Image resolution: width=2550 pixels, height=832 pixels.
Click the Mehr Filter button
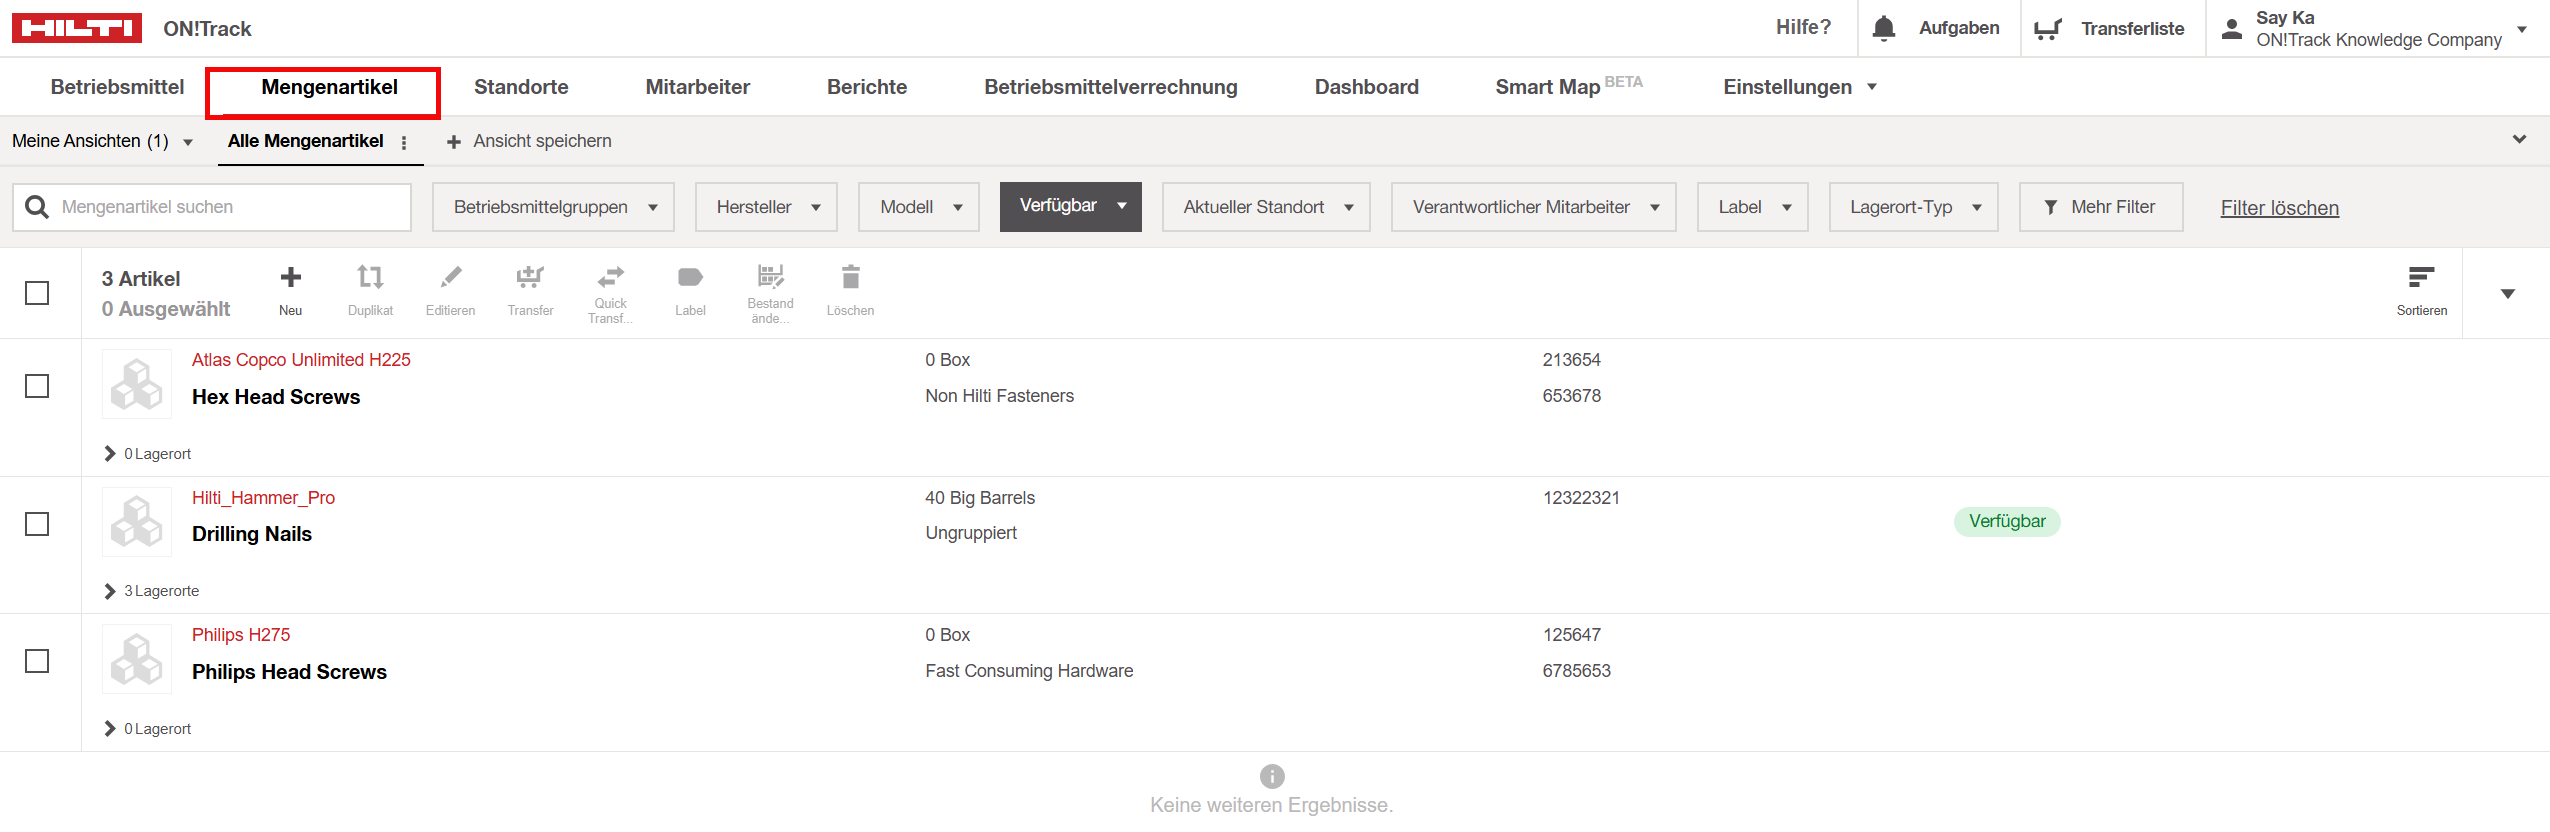click(2100, 207)
